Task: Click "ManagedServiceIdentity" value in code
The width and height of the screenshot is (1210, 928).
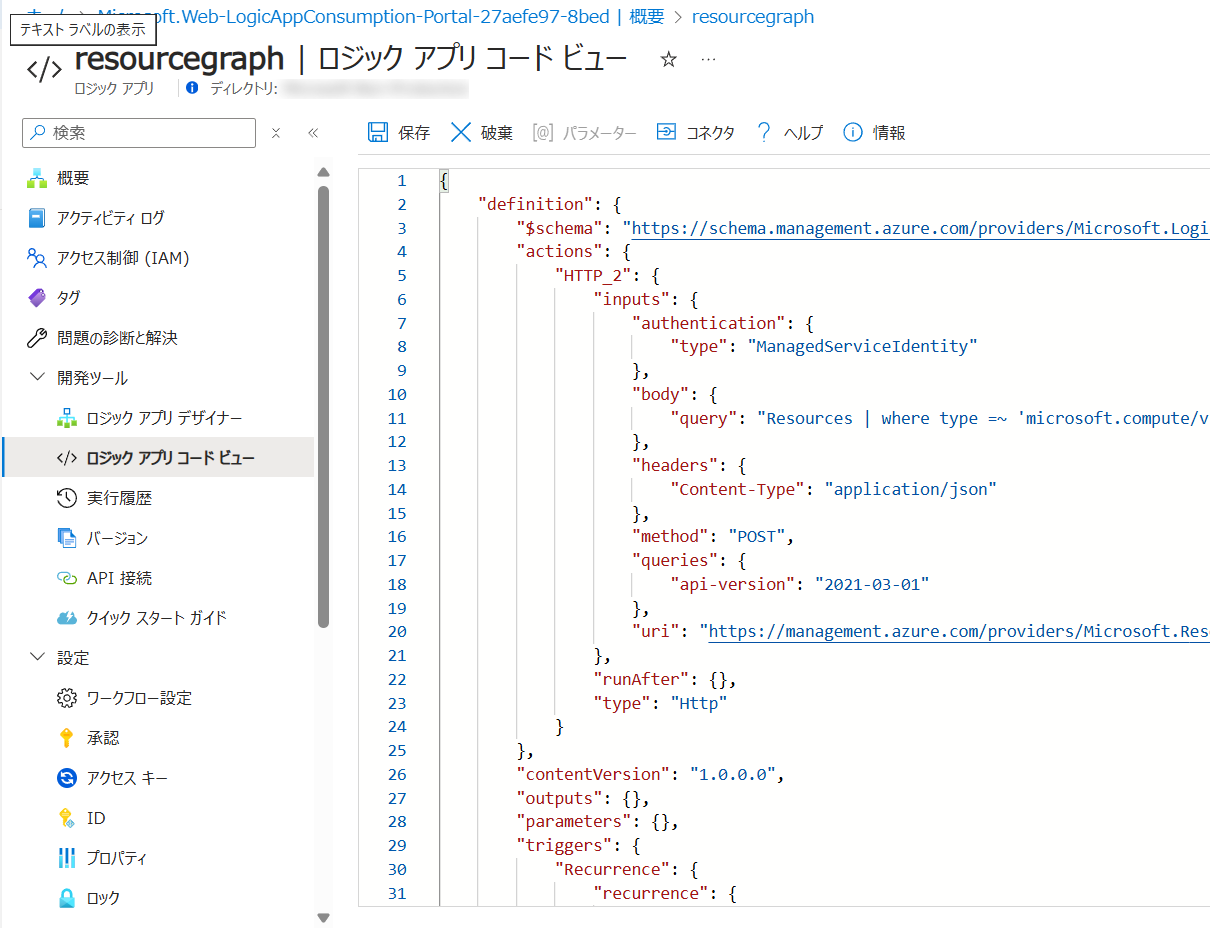Action: click(862, 346)
